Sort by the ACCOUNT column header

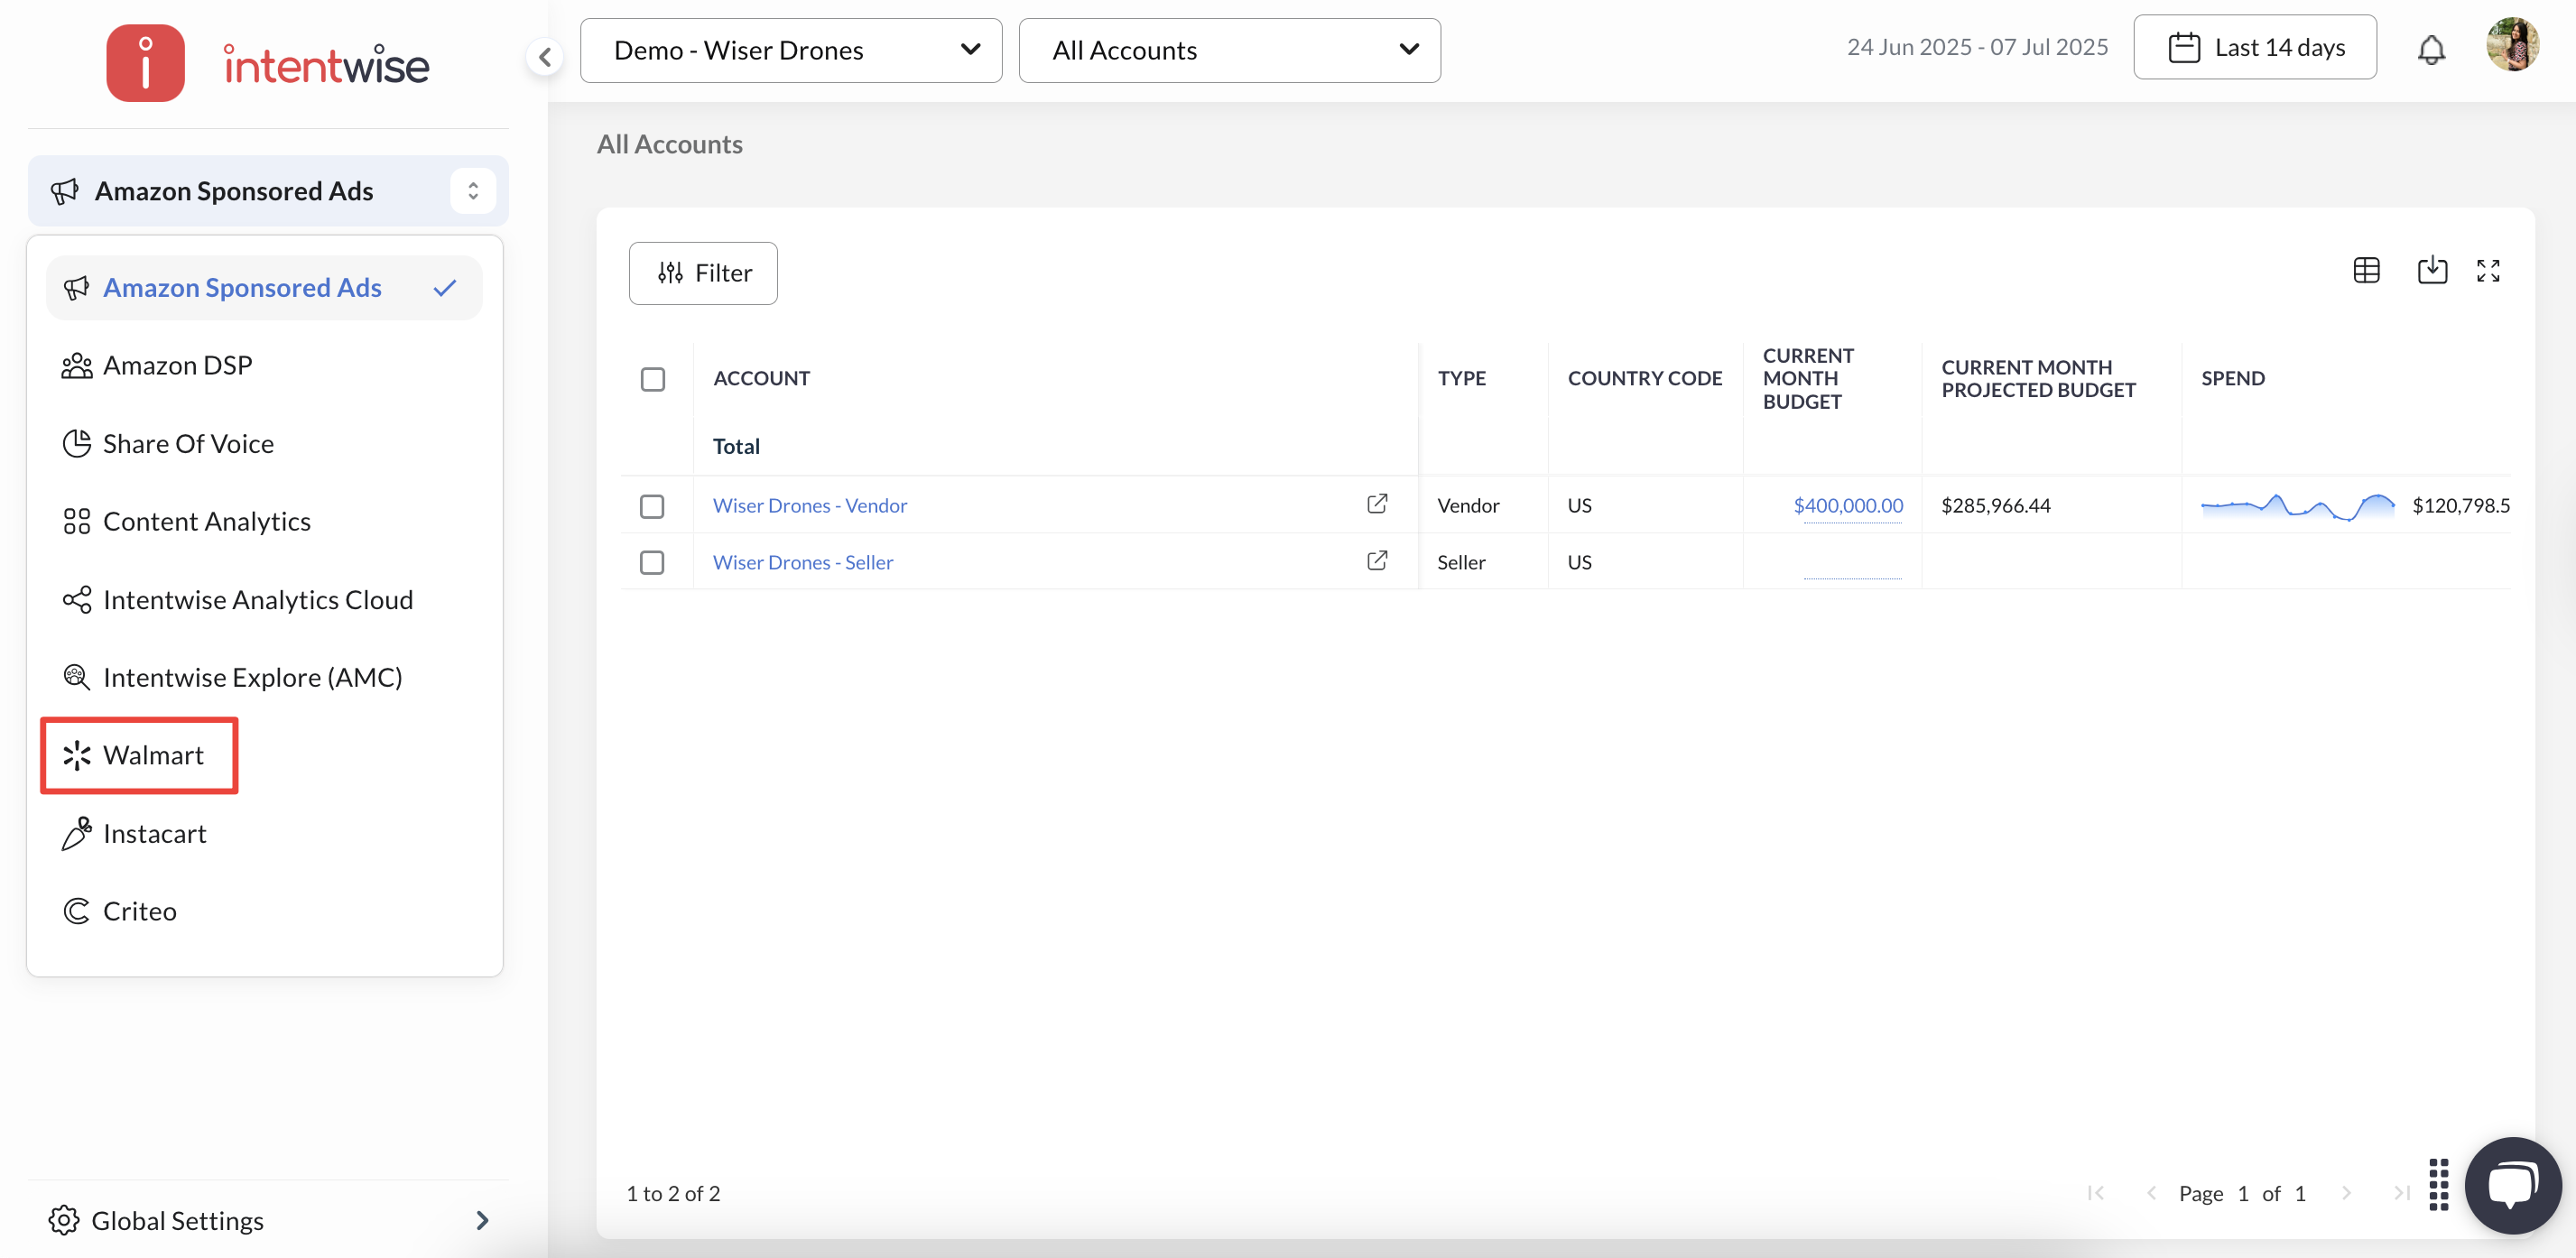point(761,378)
